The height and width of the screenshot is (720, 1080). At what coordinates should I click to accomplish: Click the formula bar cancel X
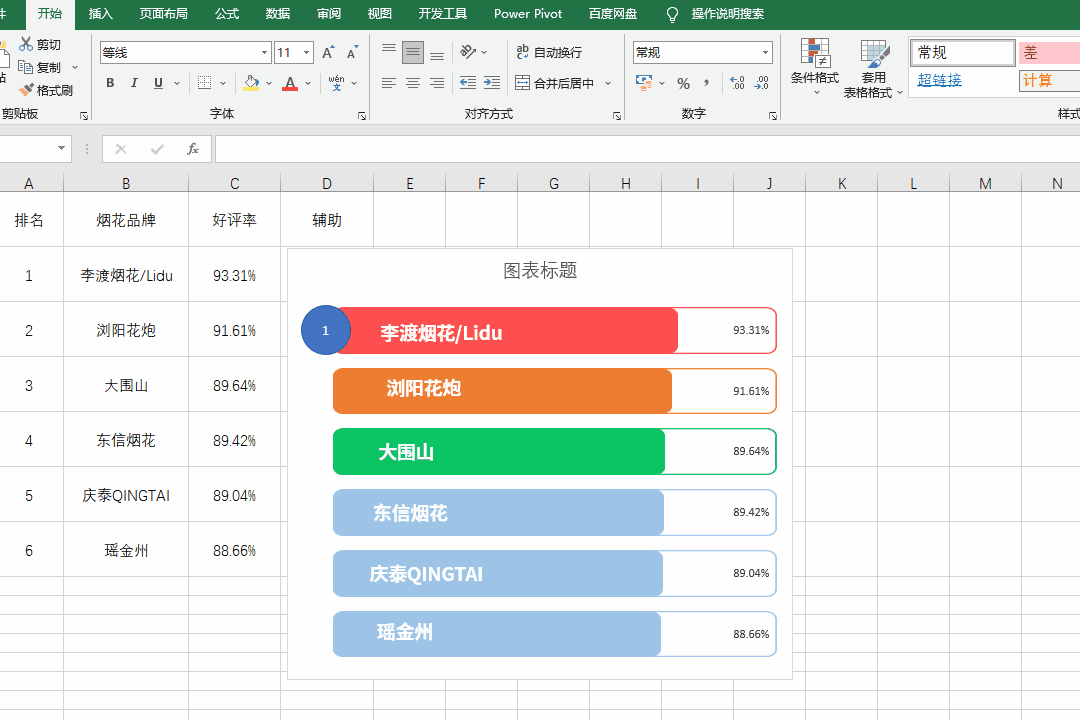coord(121,149)
